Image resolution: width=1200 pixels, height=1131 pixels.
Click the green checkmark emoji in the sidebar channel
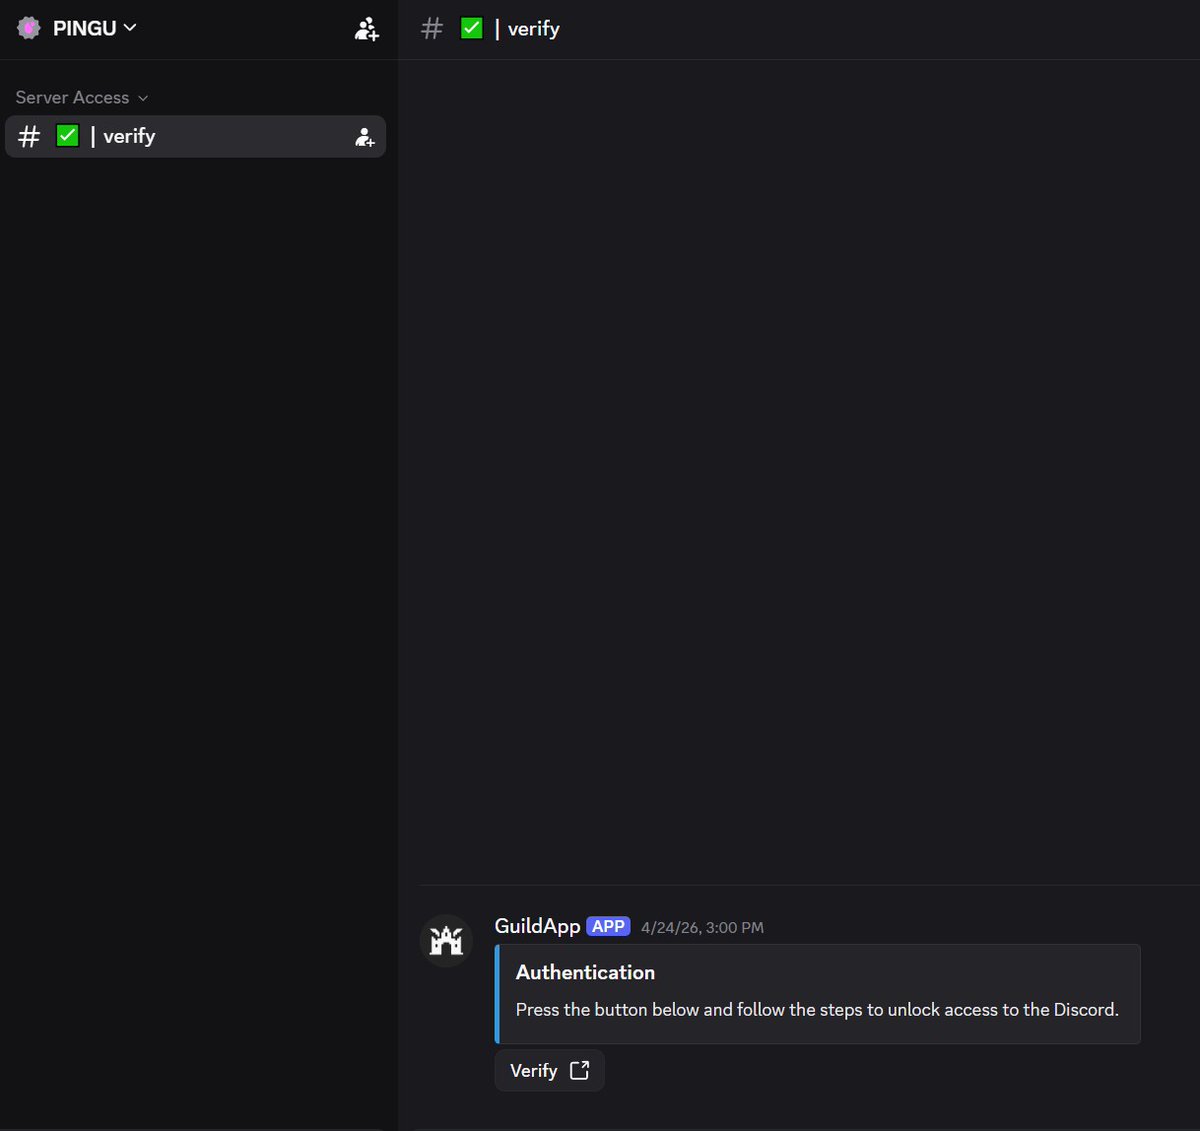point(67,136)
